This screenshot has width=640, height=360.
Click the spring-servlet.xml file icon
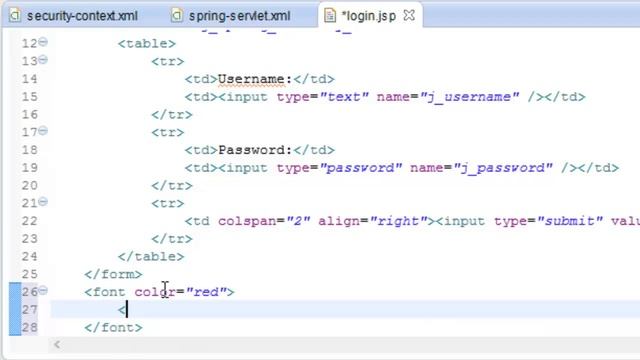(177, 16)
